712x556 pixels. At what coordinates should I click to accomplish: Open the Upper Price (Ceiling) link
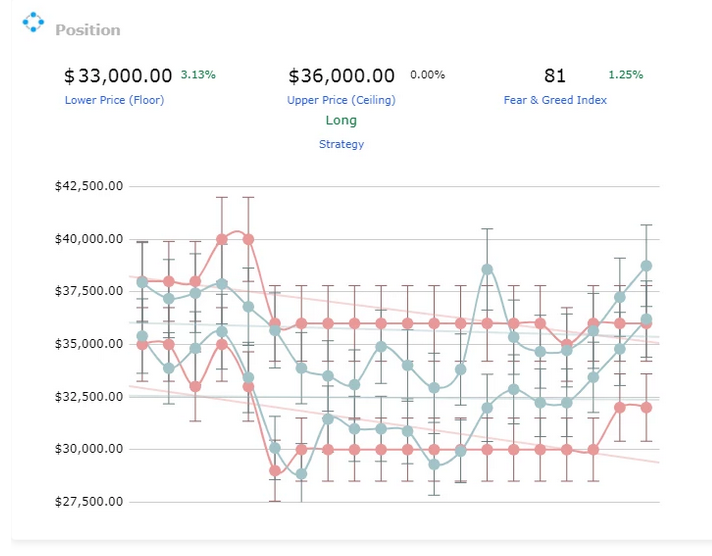pyautogui.click(x=341, y=100)
